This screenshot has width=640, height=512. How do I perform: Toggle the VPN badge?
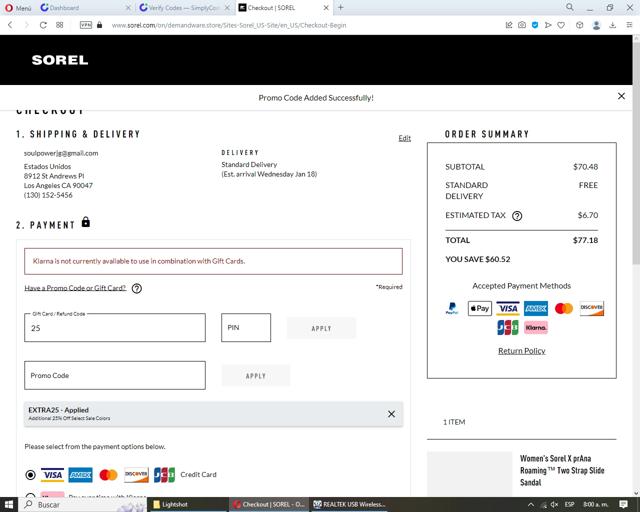tap(86, 25)
